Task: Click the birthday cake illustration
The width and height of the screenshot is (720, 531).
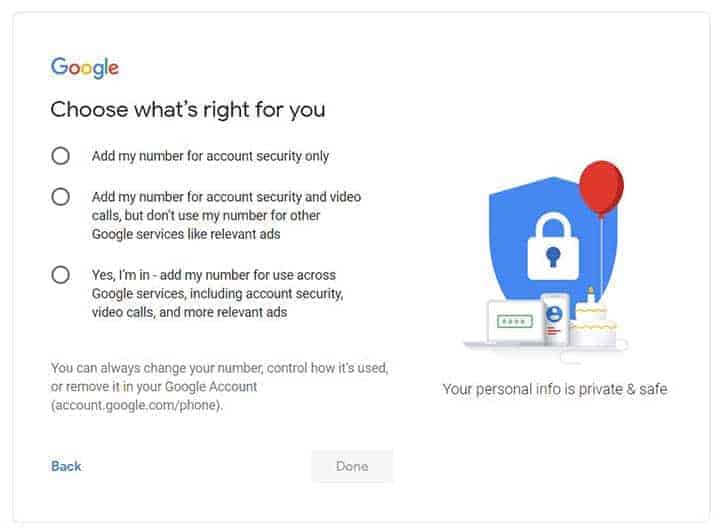Action: coord(592,324)
